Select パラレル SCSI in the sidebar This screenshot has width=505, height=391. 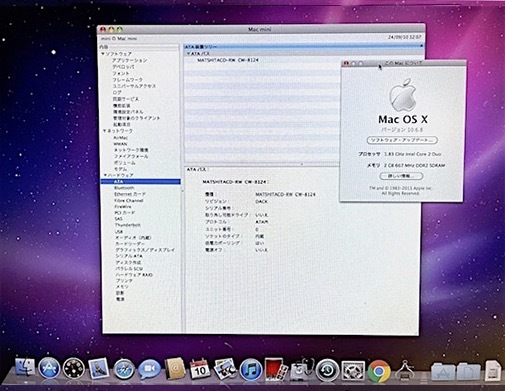point(129,269)
